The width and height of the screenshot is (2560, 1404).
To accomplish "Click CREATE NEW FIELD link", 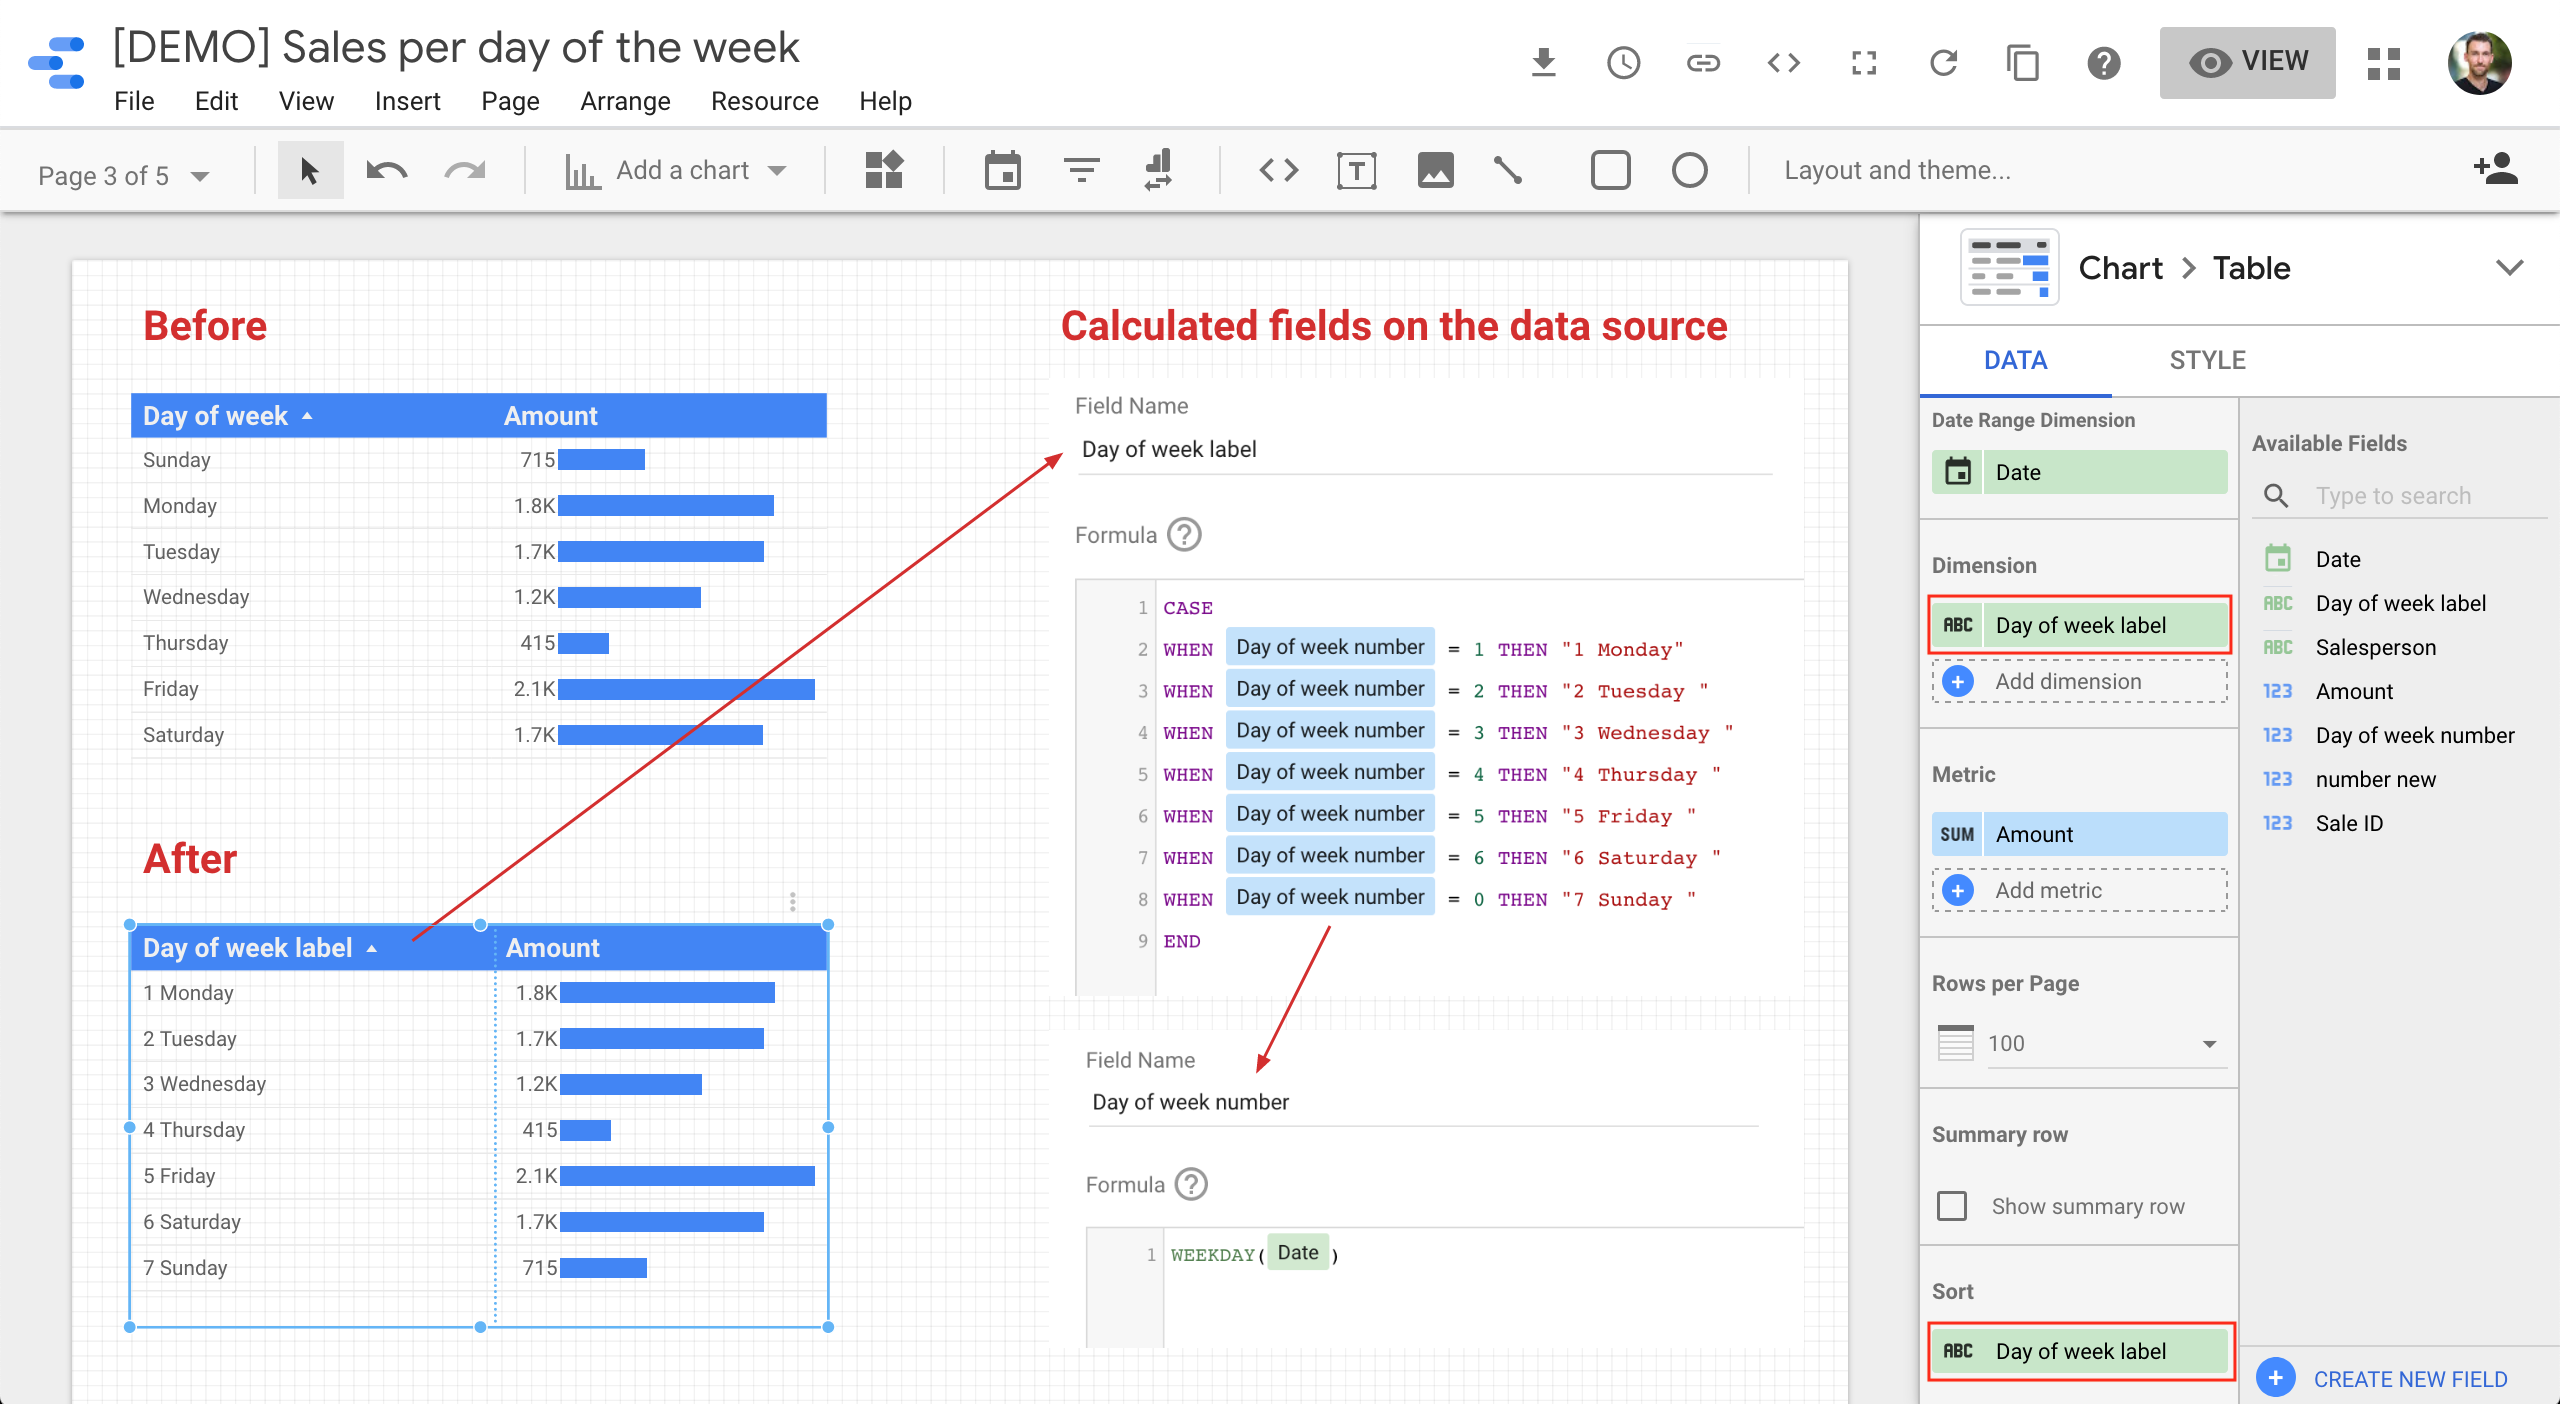I will pos(2410,1379).
